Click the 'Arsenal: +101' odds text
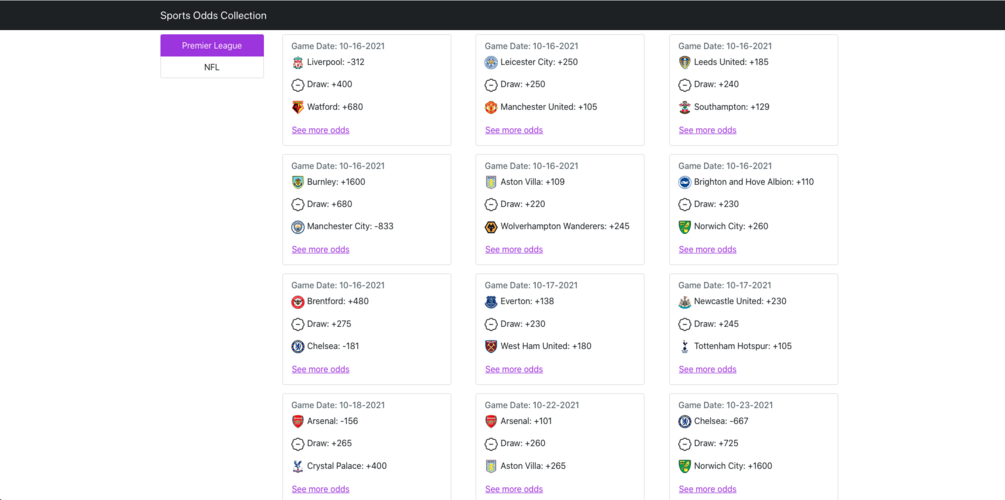 click(x=527, y=421)
